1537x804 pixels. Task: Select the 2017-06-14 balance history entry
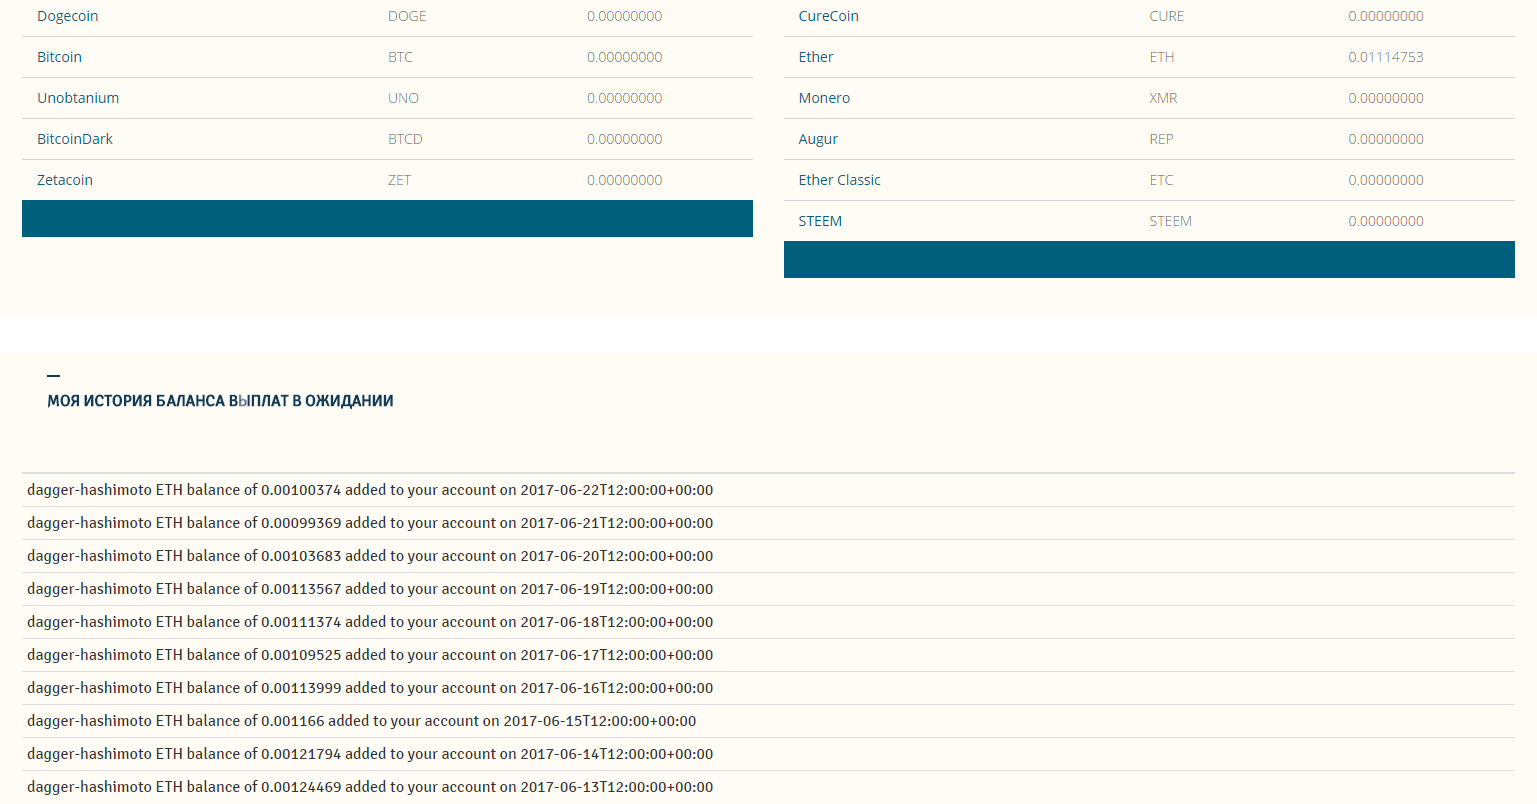[768, 754]
